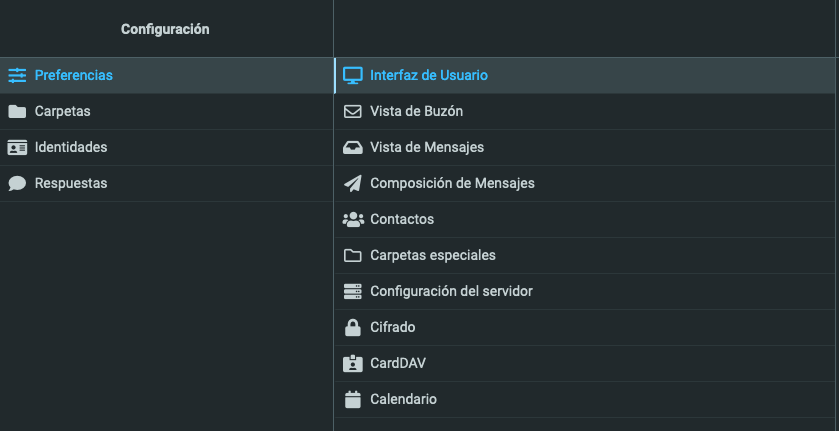Click the Preferencias sliders icon

point(17,75)
